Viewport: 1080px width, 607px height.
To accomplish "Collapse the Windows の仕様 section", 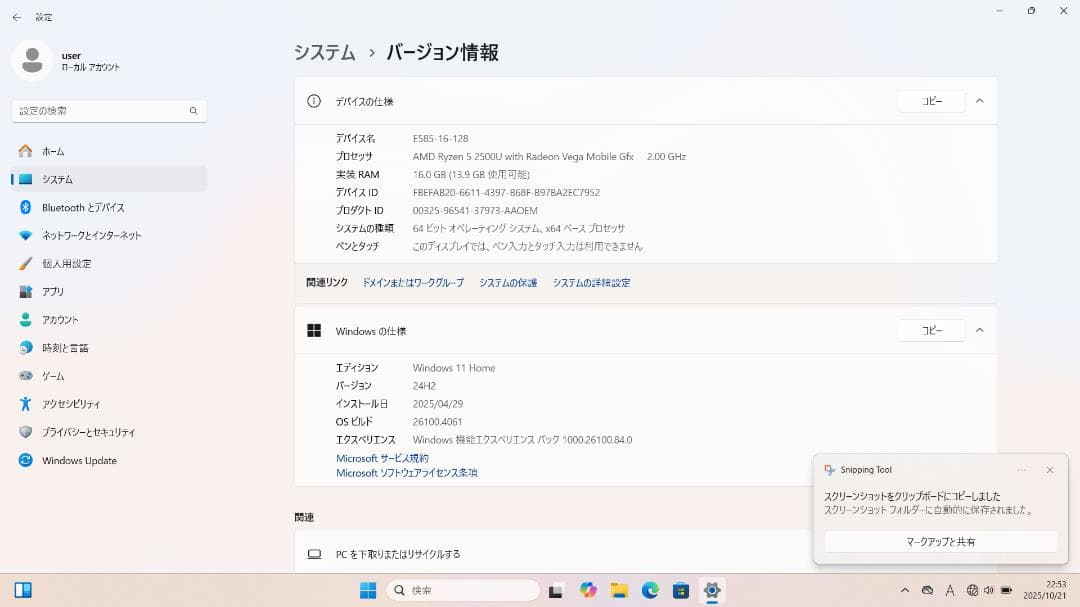I will [979, 331].
